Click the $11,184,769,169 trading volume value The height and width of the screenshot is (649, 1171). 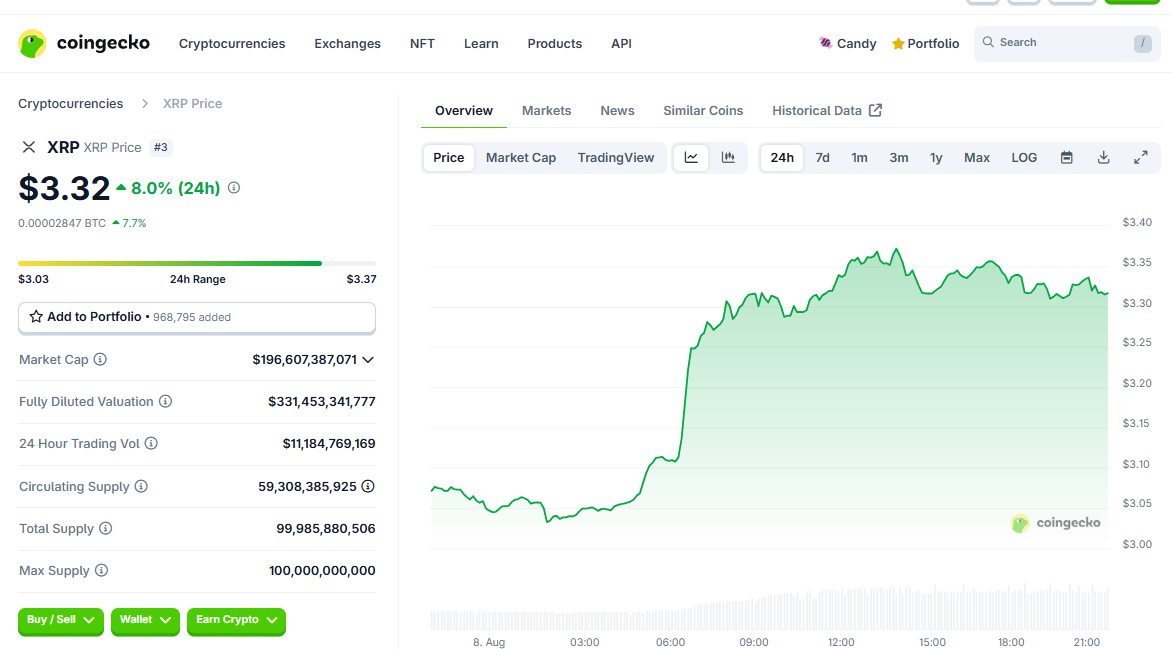pos(329,444)
